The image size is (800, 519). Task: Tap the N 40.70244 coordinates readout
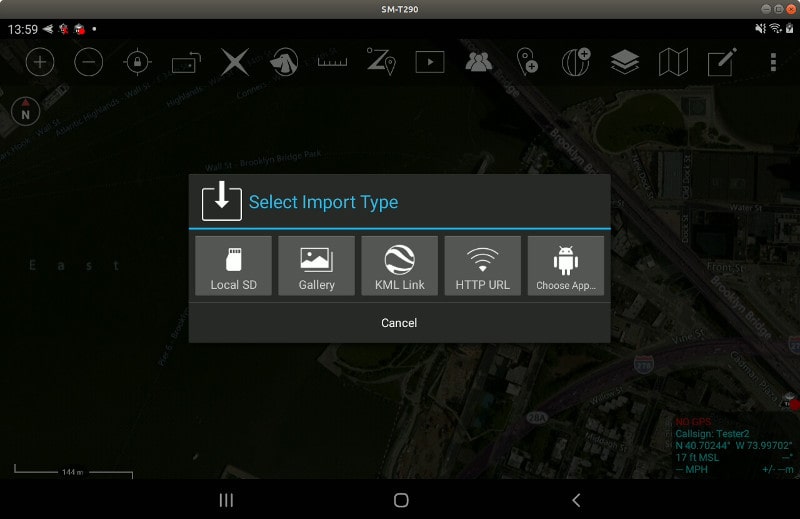[x=734, y=446]
